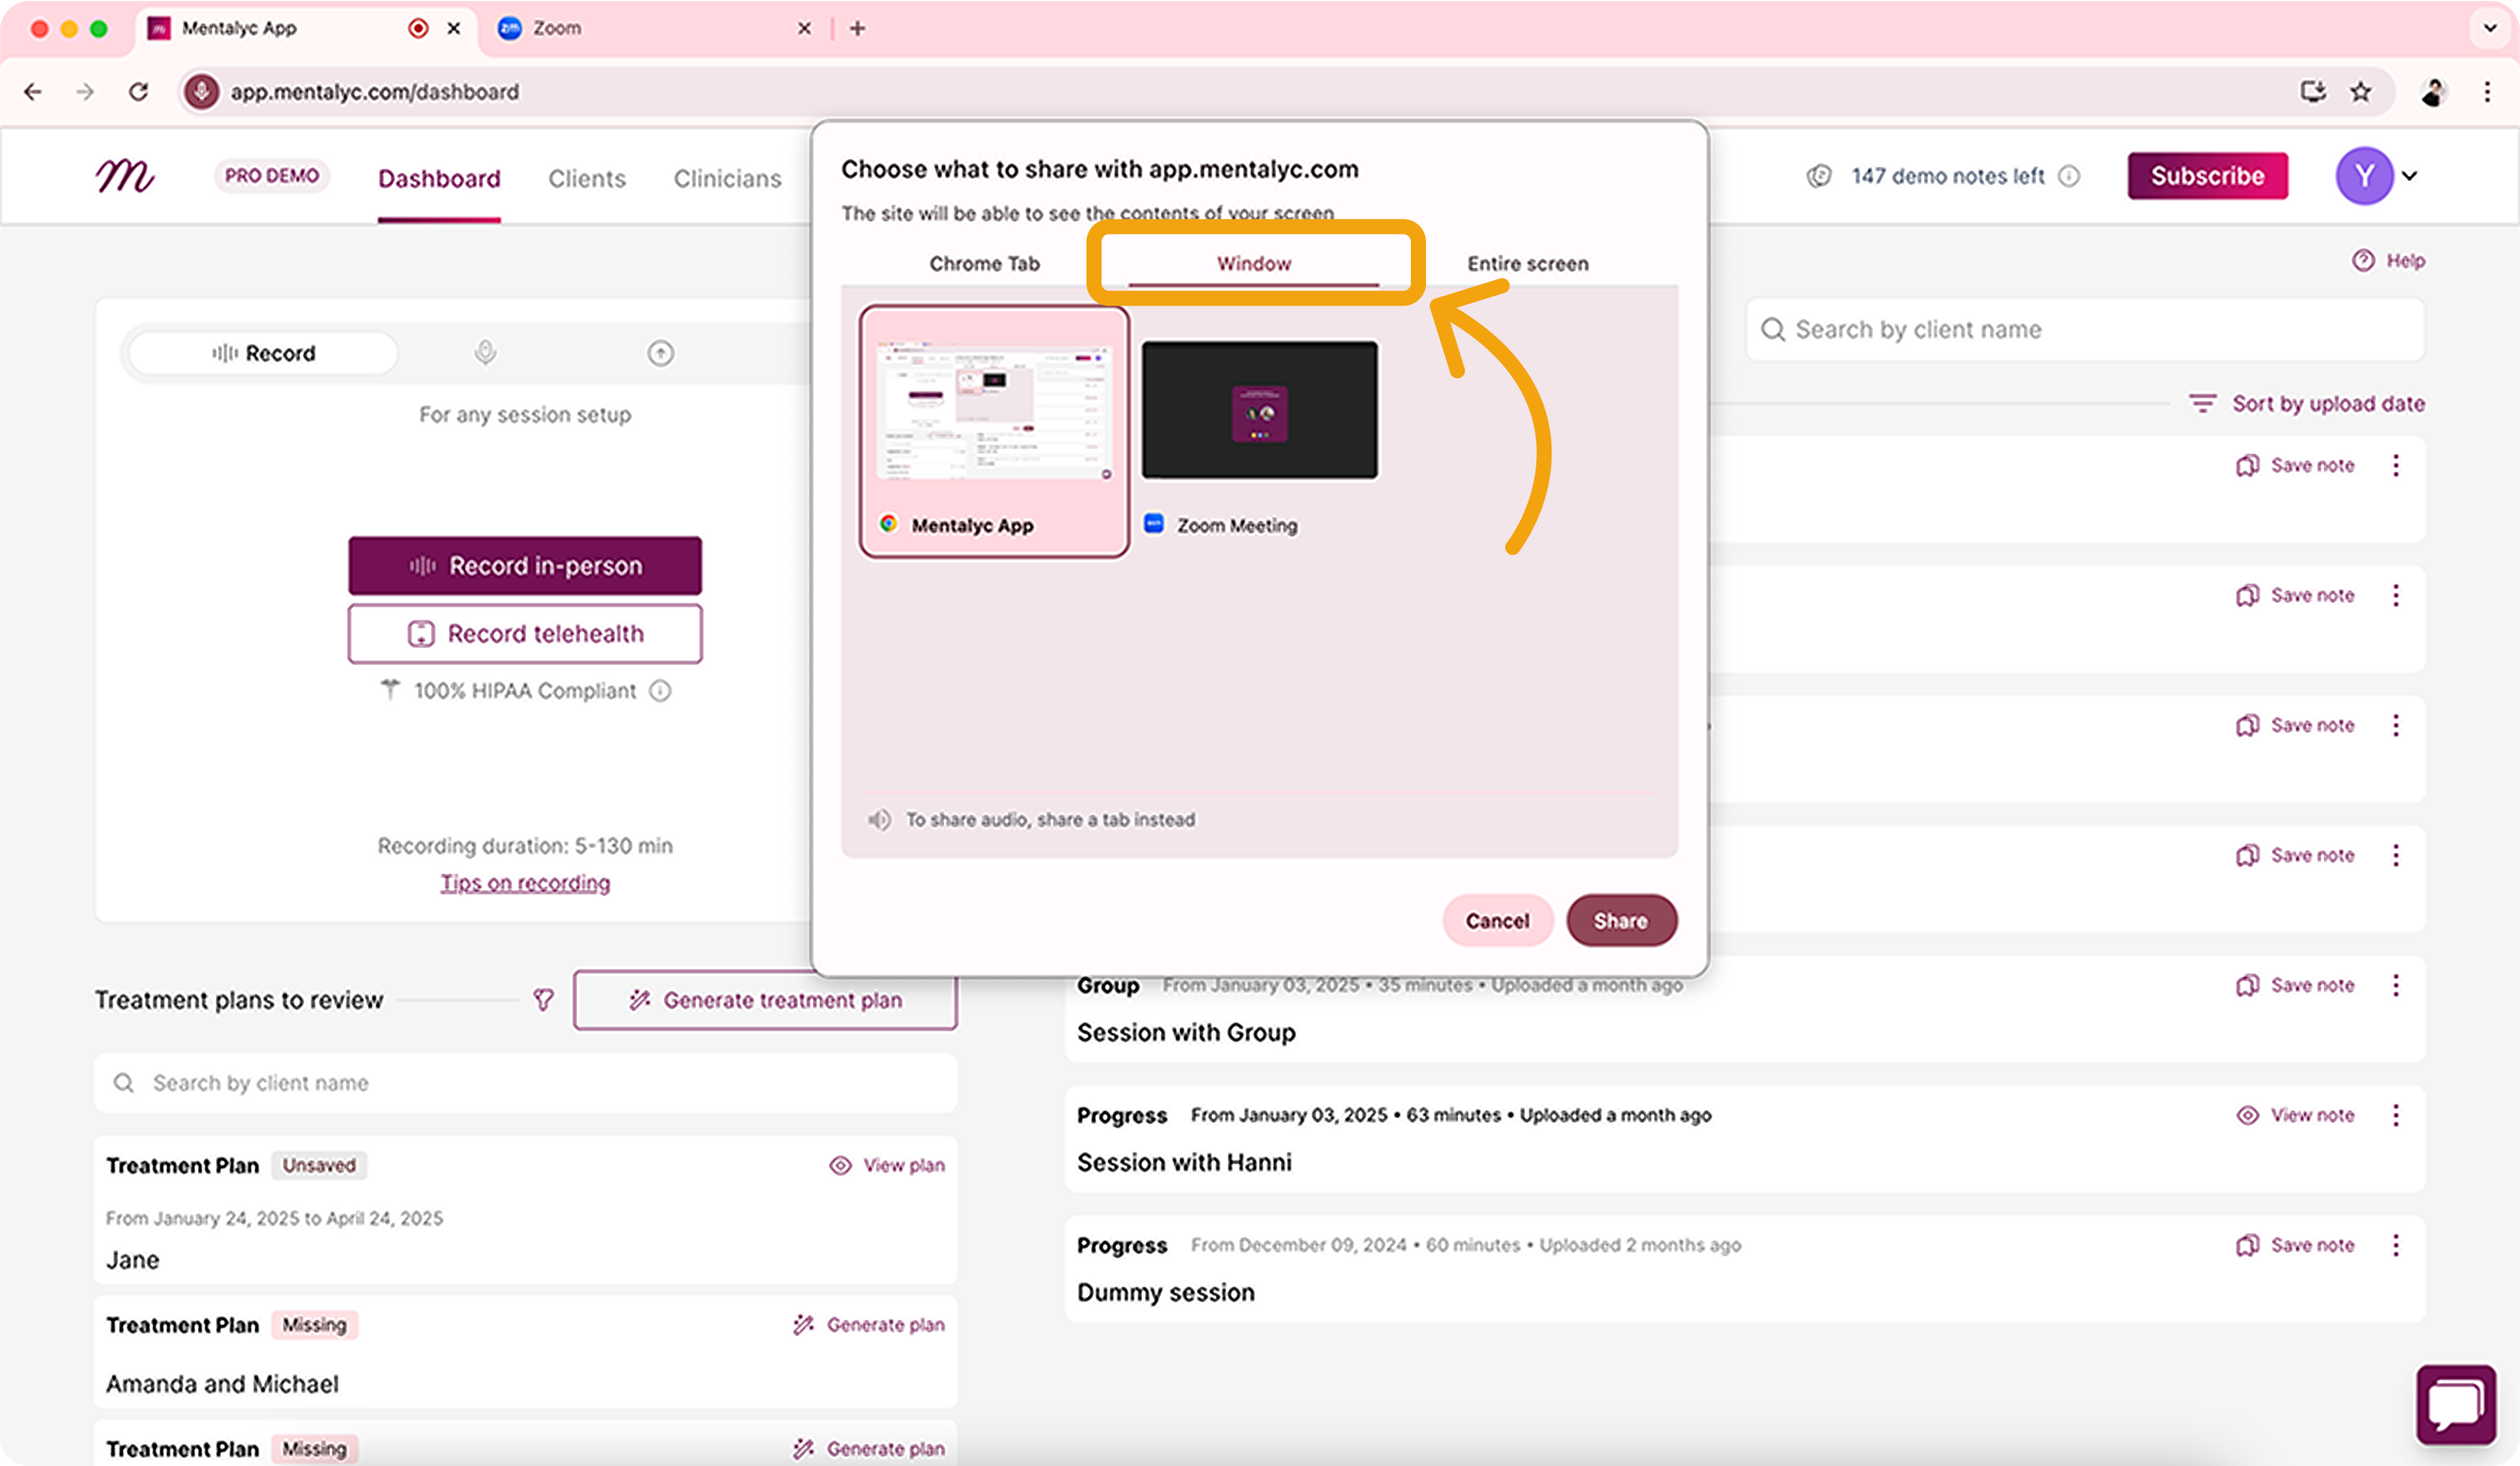Select the Mentalyc App window thumbnail
Image resolution: width=2520 pixels, height=1466 pixels.
click(994, 432)
